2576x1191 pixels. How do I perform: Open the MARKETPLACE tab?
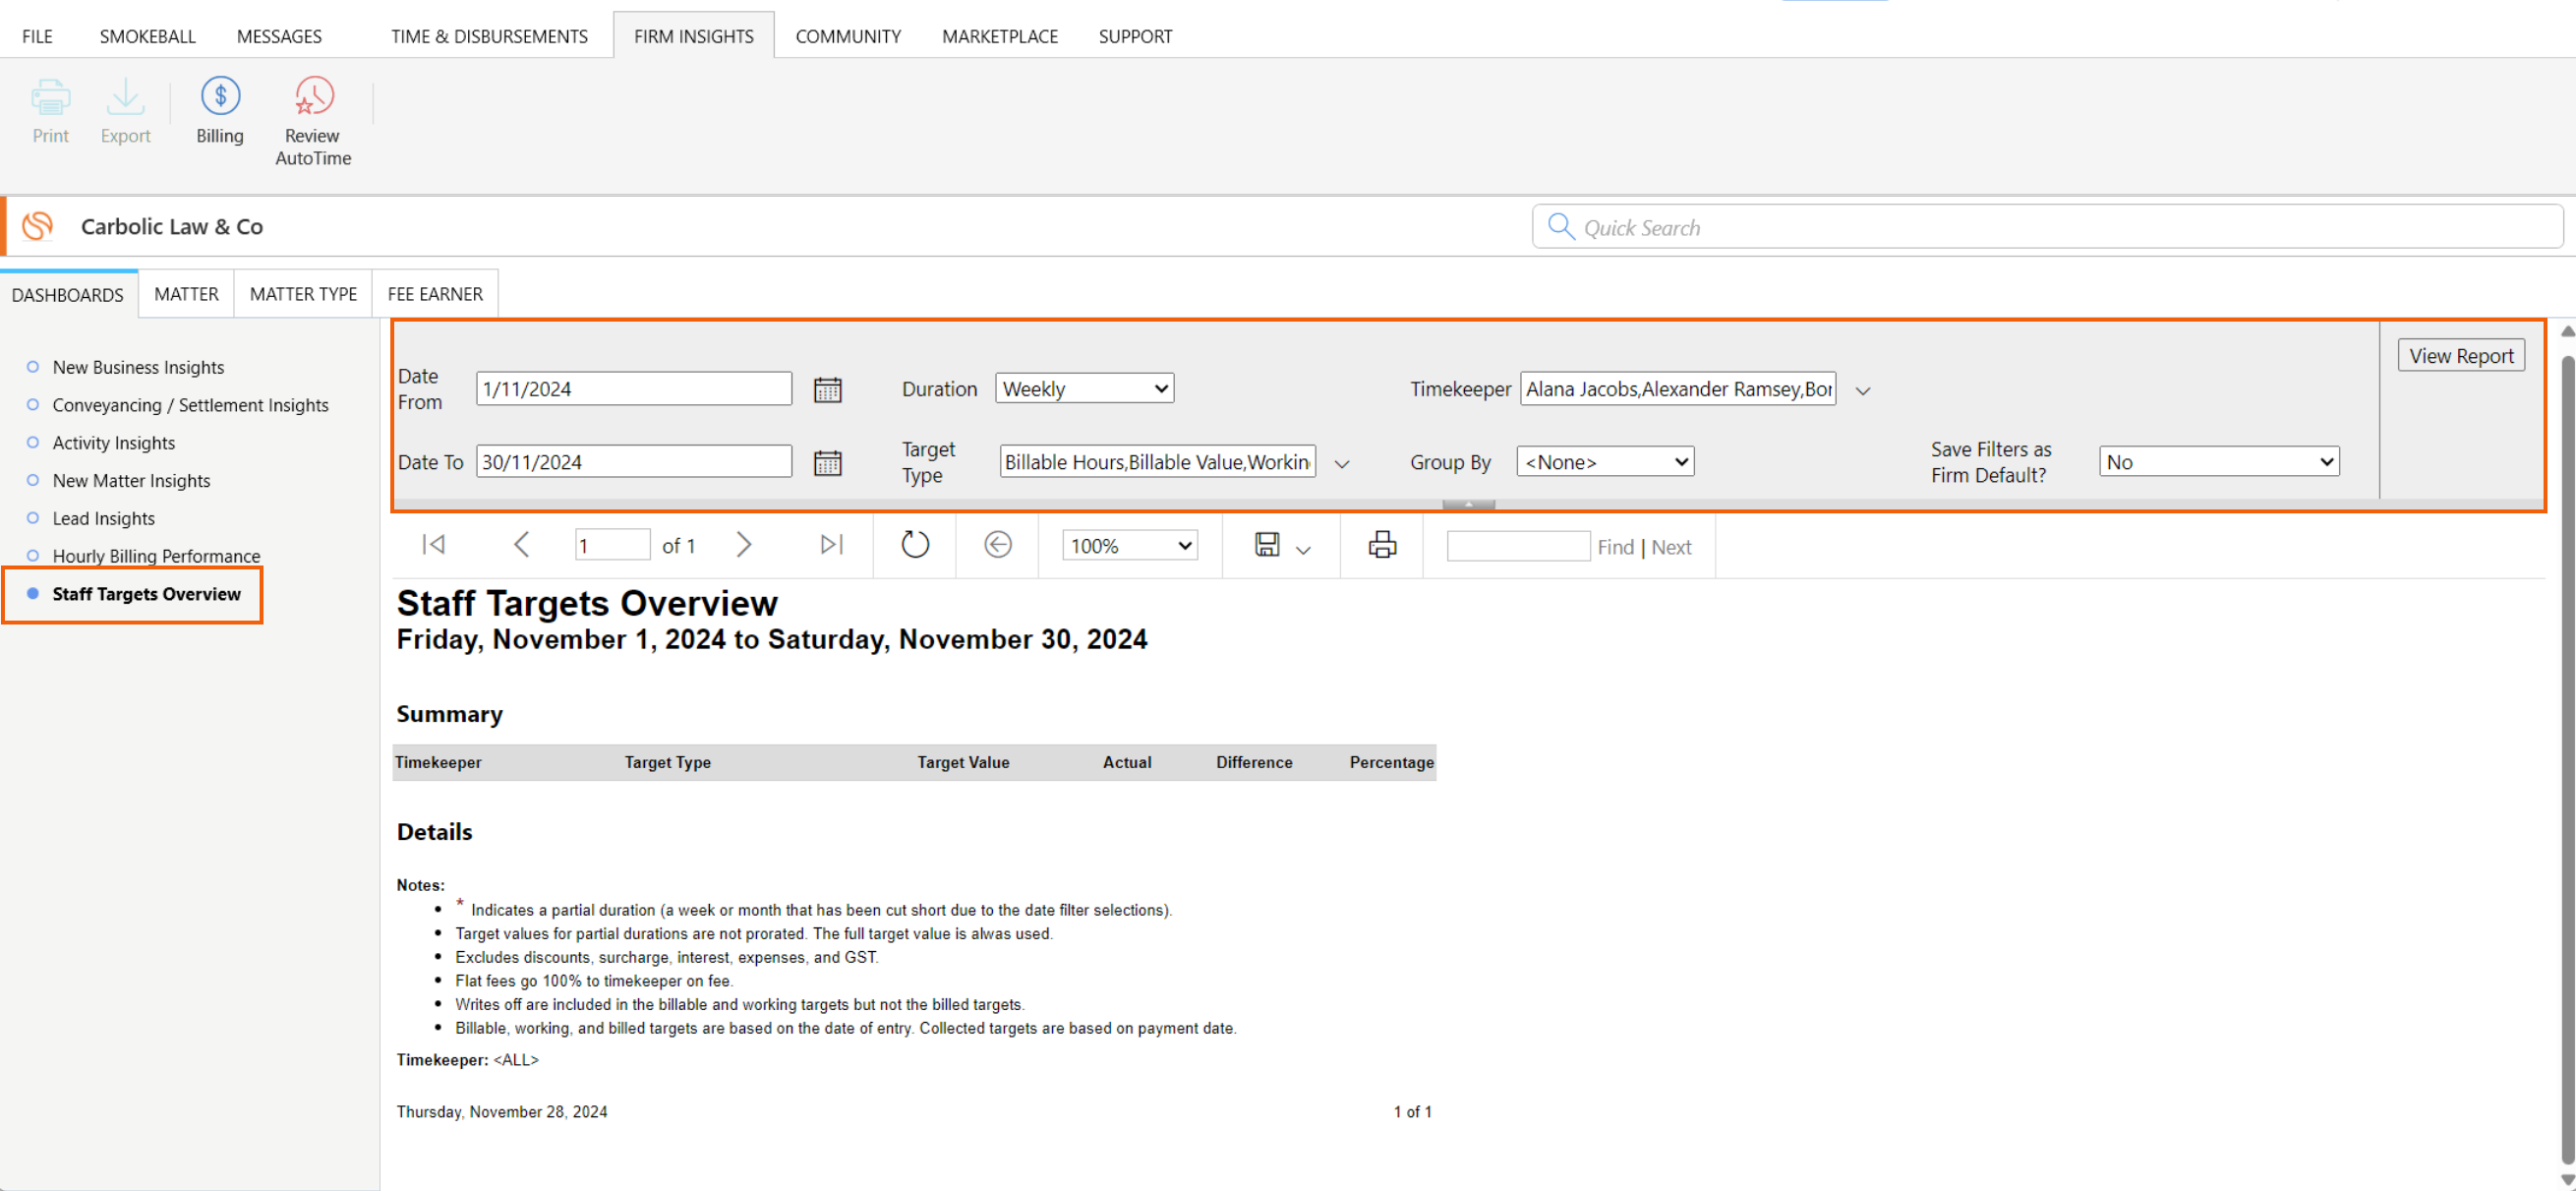pos(999,36)
